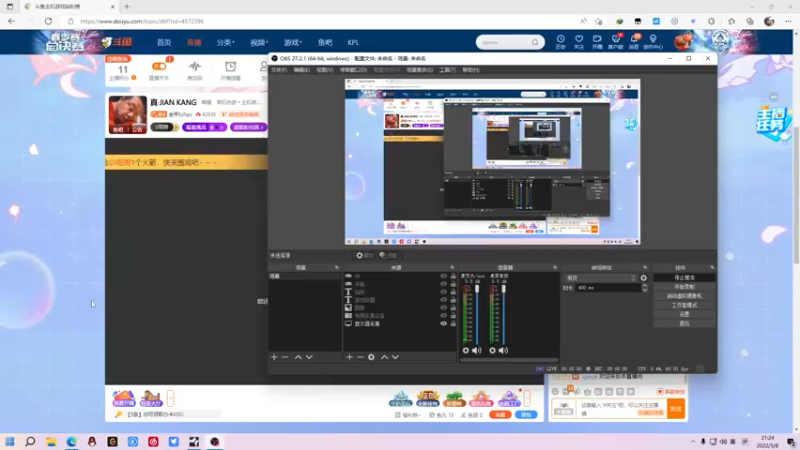Image resolution: width=800 pixels, height=450 pixels.
Task: Click the Settings button in OBS controls
Action: tap(684, 314)
